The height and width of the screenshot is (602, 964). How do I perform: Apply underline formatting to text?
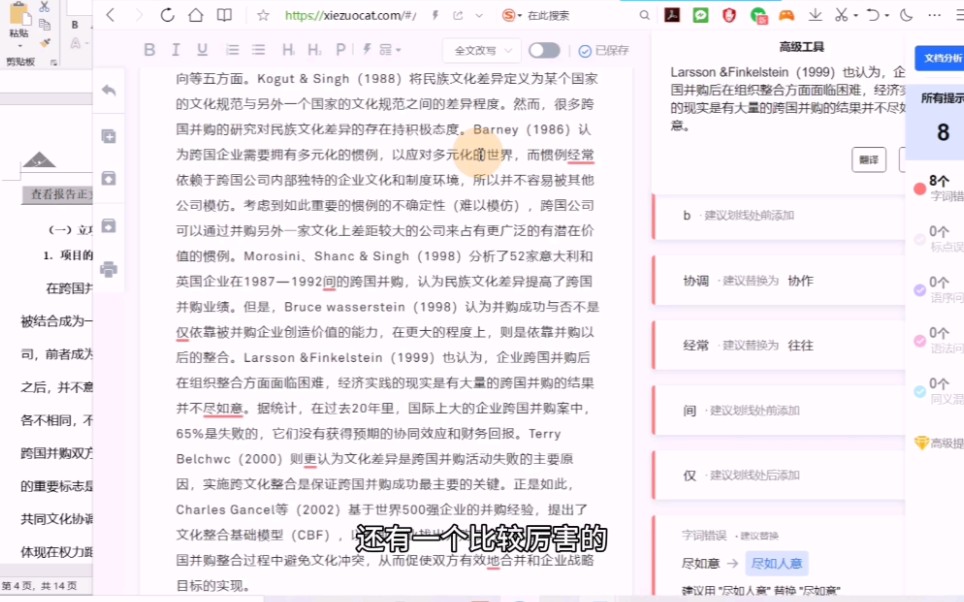click(x=201, y=49)
